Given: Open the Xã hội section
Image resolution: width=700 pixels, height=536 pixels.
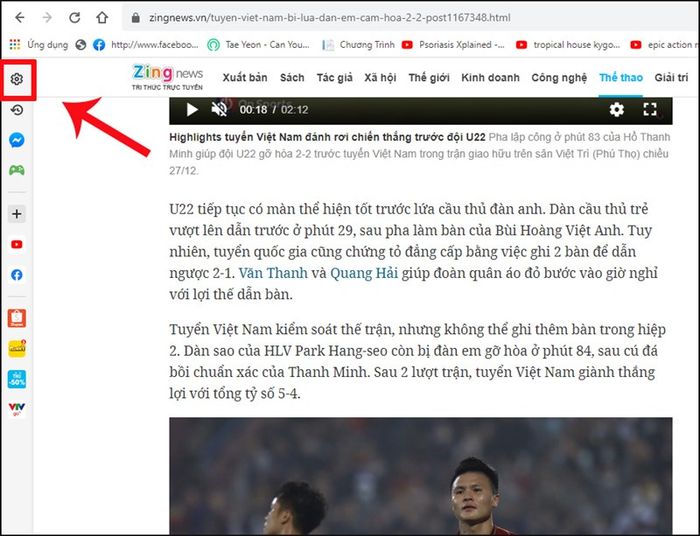Looking at the screenshot, I should point(380,78).
